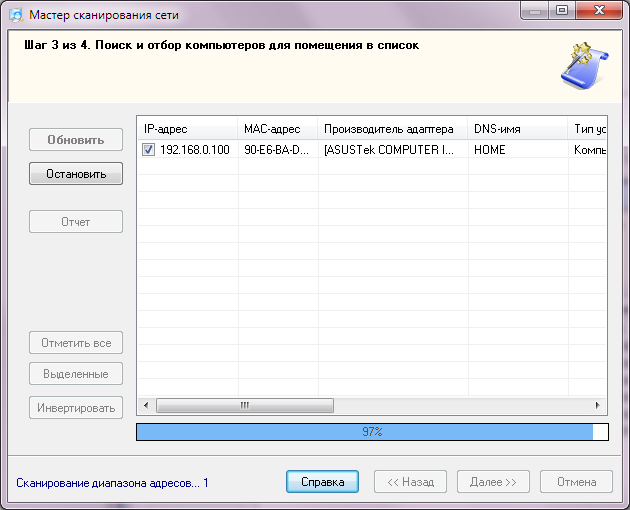Minimize the scan wizard window
630x510 pixels.
point(537,11)
